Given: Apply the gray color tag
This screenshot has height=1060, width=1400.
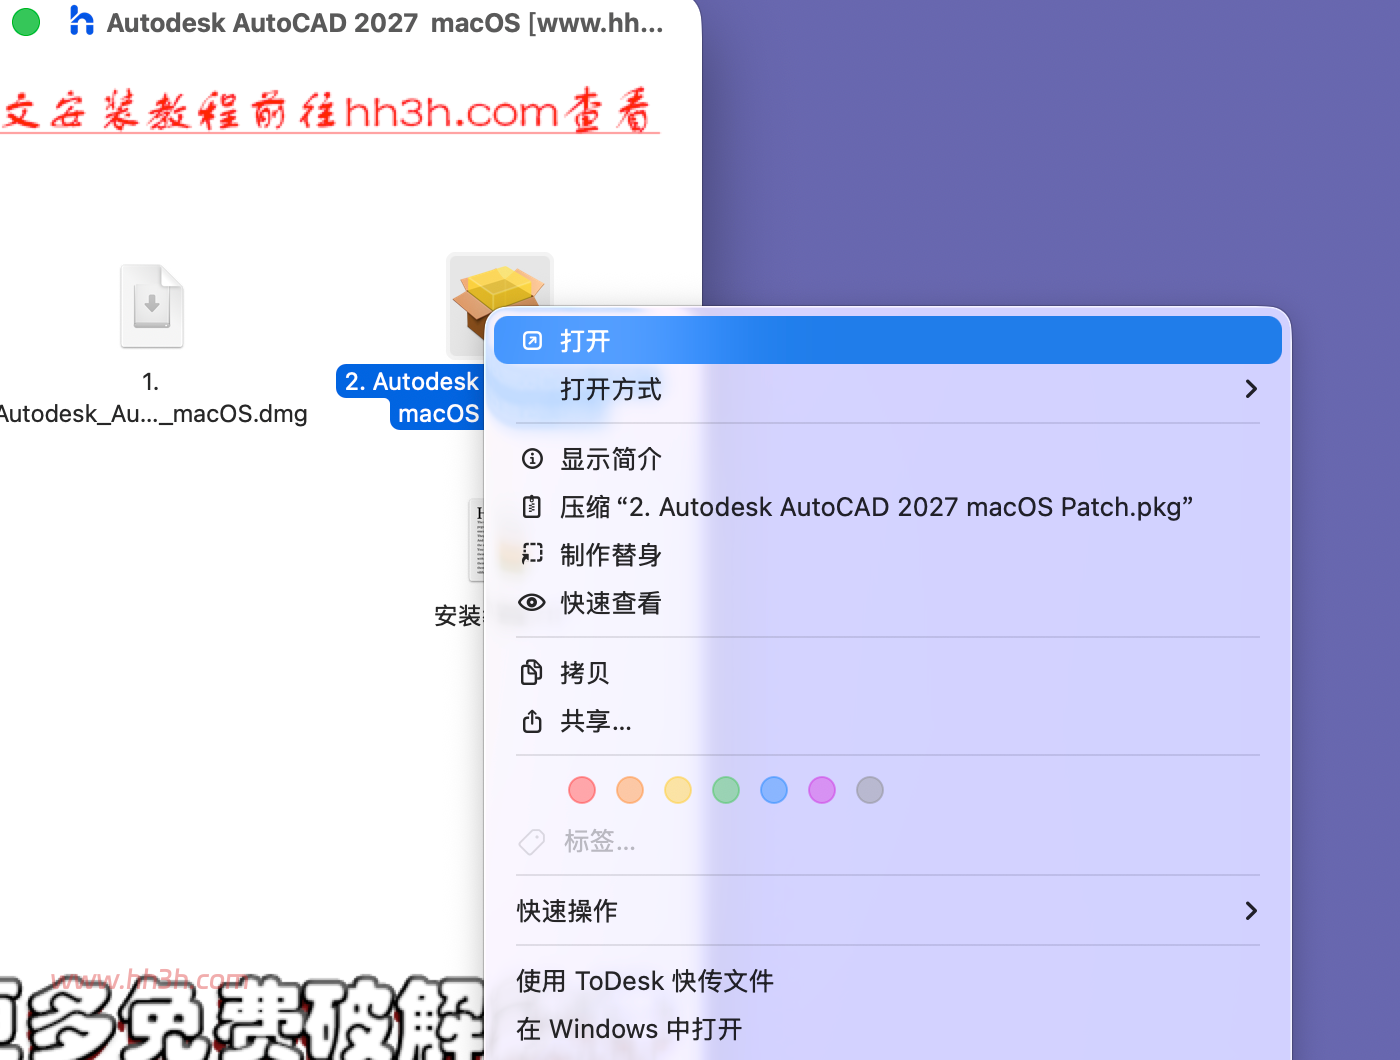Looking at the screenshot, I should 870,790.
